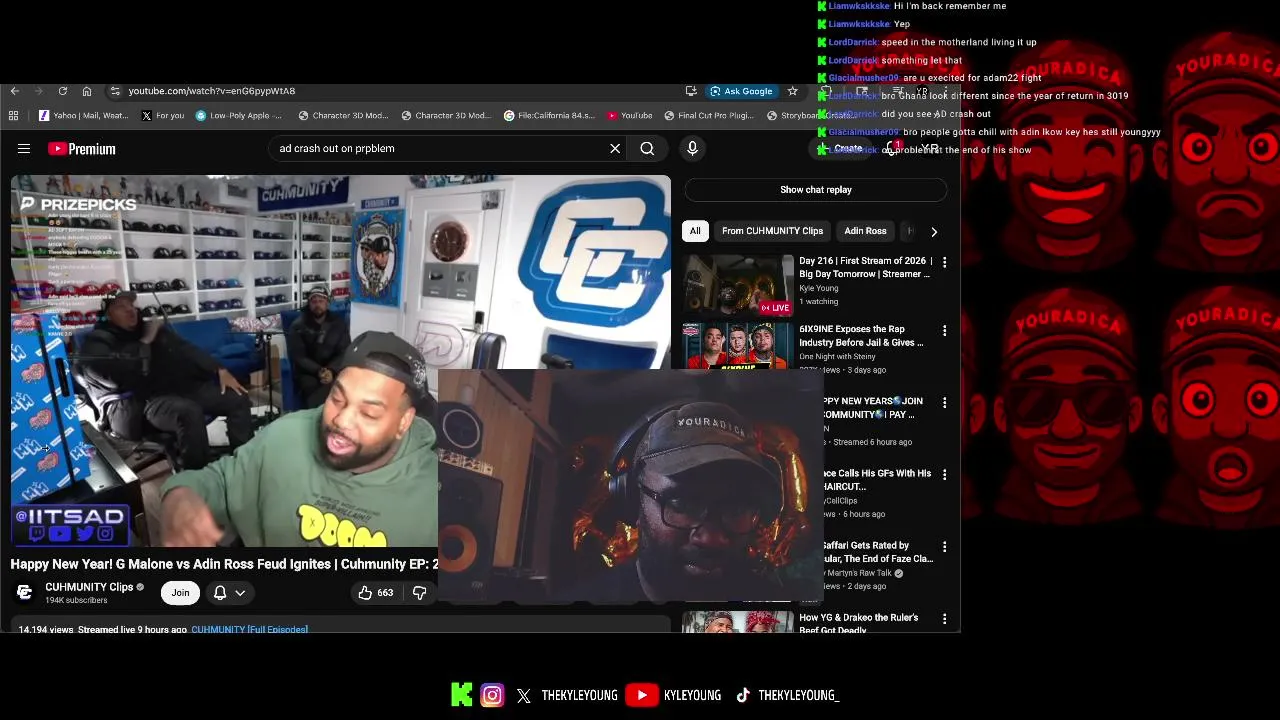1280x720 pixels.
Task: Open the CUHMUNITY Clips channel name
Action: [89, 587]
